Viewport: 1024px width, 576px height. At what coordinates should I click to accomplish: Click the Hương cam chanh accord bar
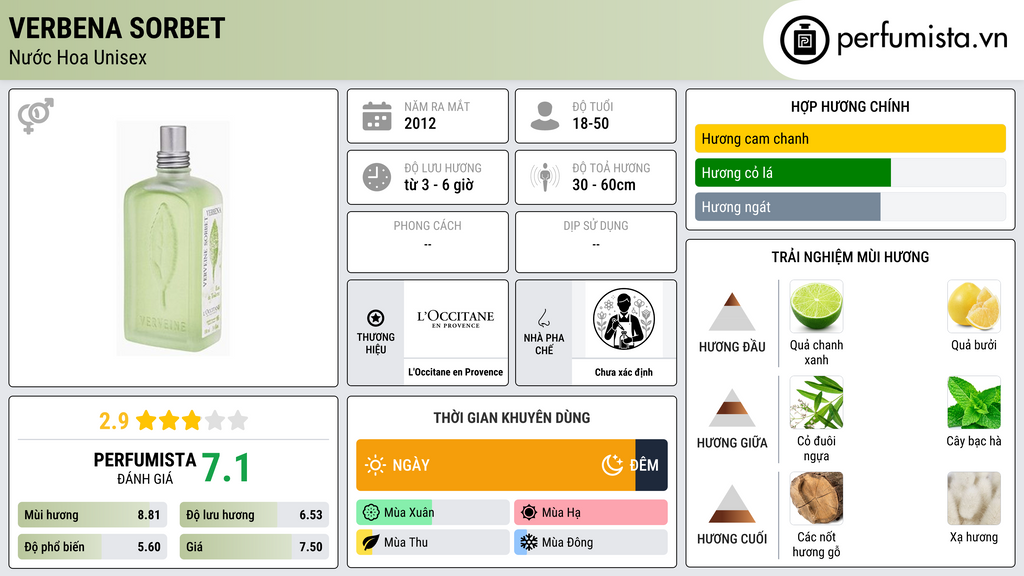point(850,138)
